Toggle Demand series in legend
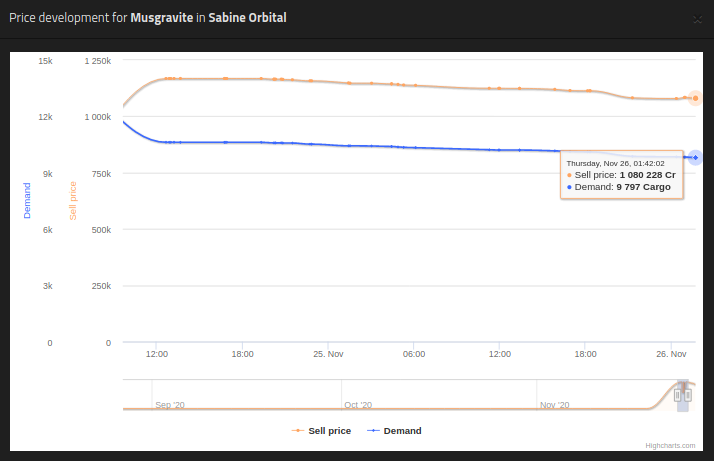Screen dimensions: 714x461 coord(394,430)
